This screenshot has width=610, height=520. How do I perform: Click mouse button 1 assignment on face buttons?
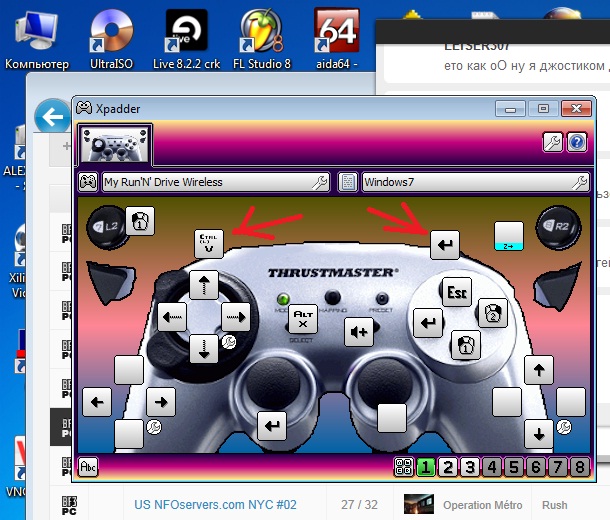(x=466, y=345)
